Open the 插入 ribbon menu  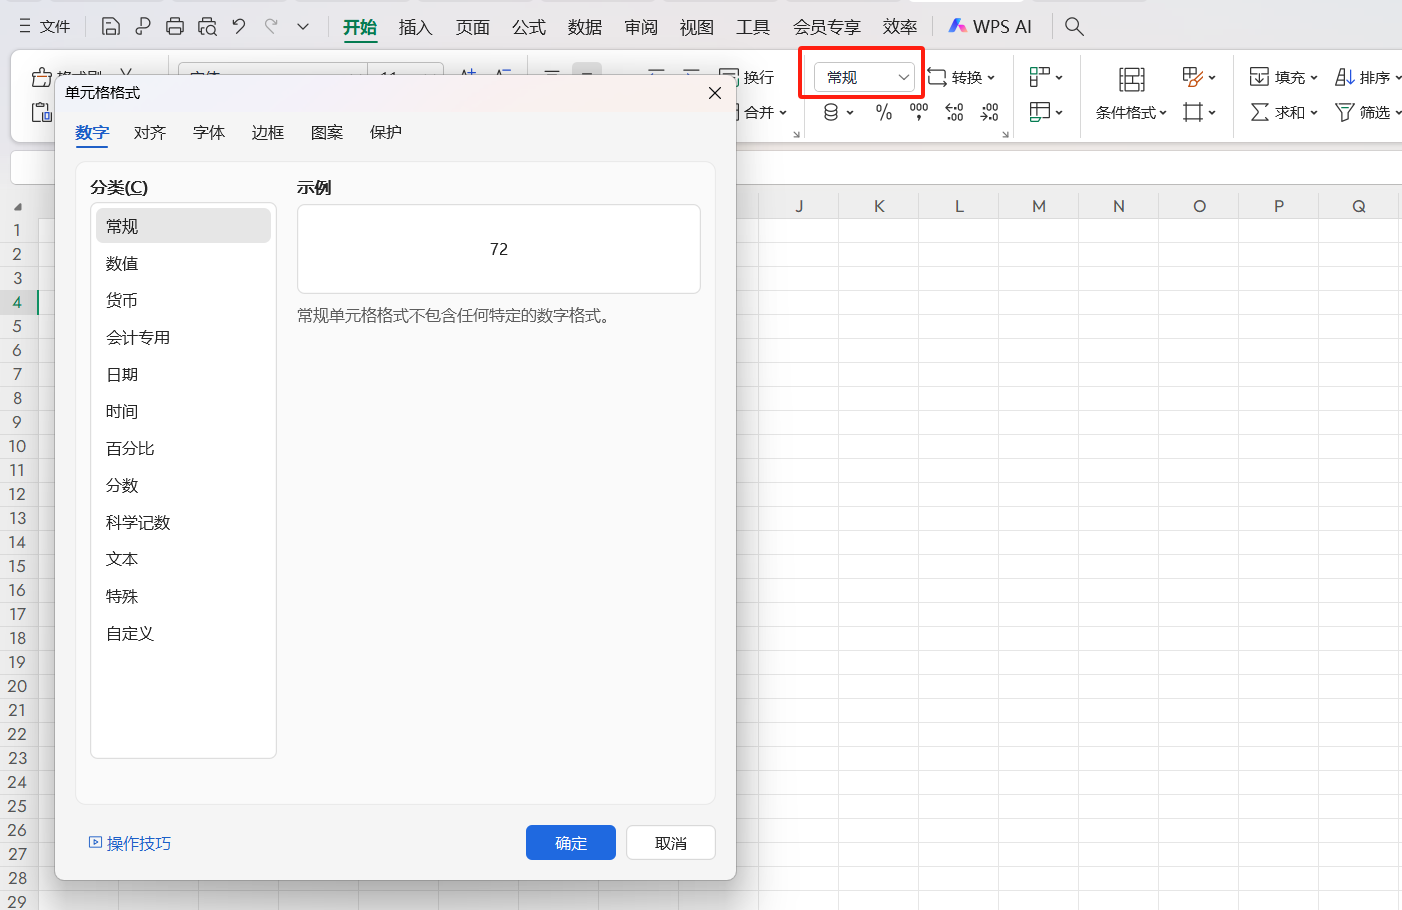pos(415,27)
